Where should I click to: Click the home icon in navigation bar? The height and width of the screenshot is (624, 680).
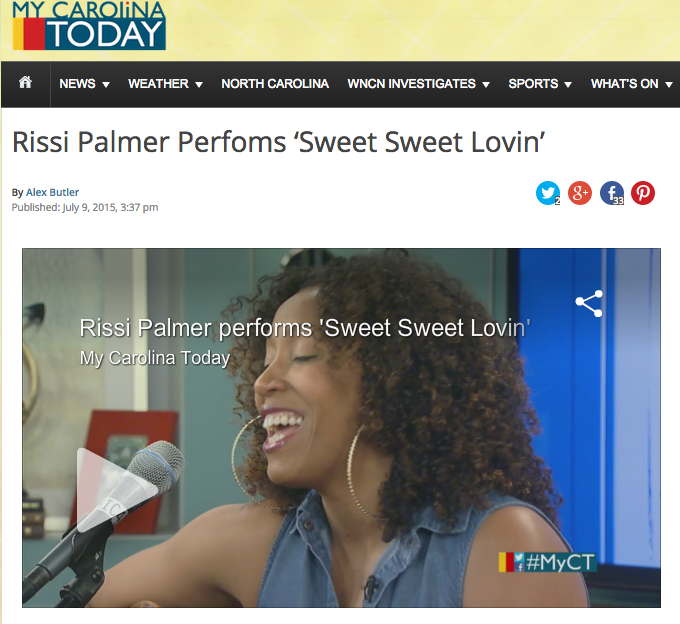tap(25, 82)
